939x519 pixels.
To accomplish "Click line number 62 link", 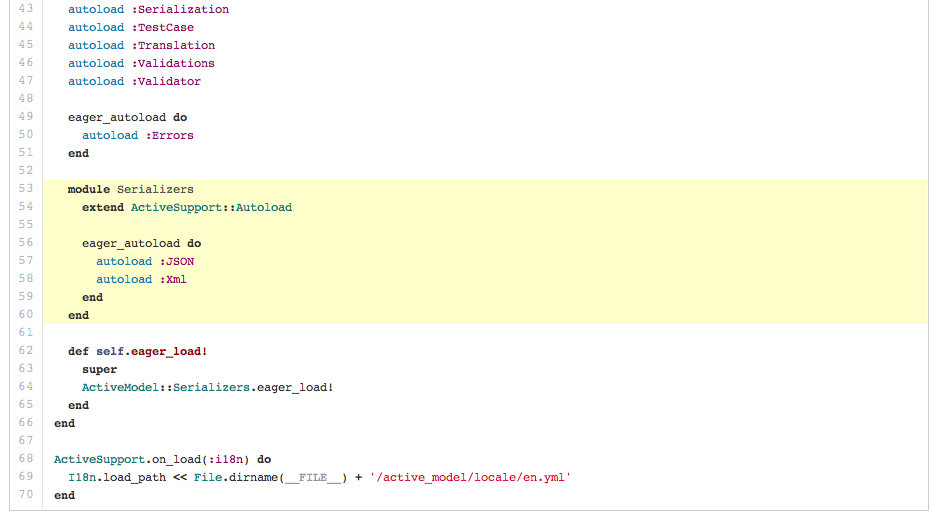I will 25,351.
